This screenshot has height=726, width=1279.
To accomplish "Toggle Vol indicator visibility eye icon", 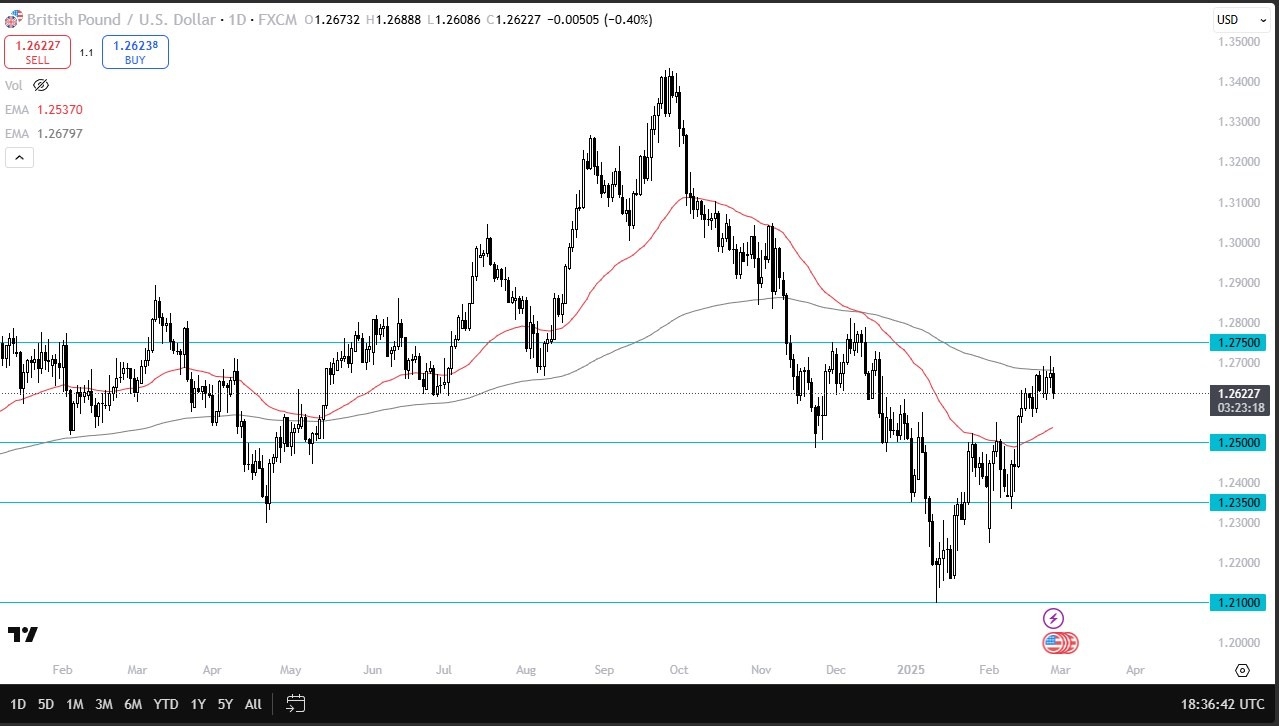I will pyautogui.click(x=41, y=86).
